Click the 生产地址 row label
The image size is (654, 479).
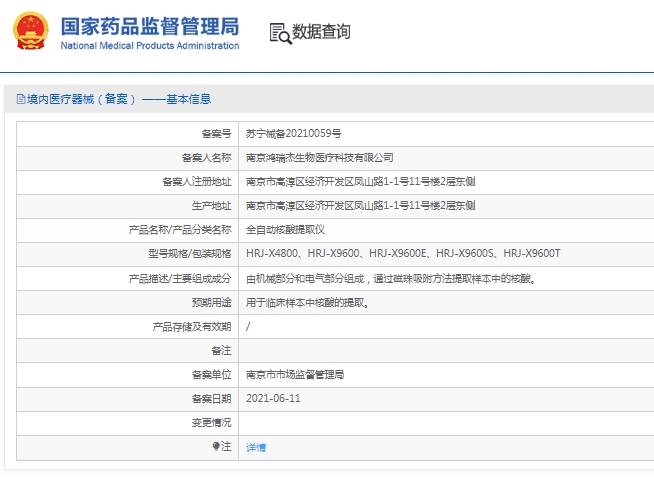[211, 206]
